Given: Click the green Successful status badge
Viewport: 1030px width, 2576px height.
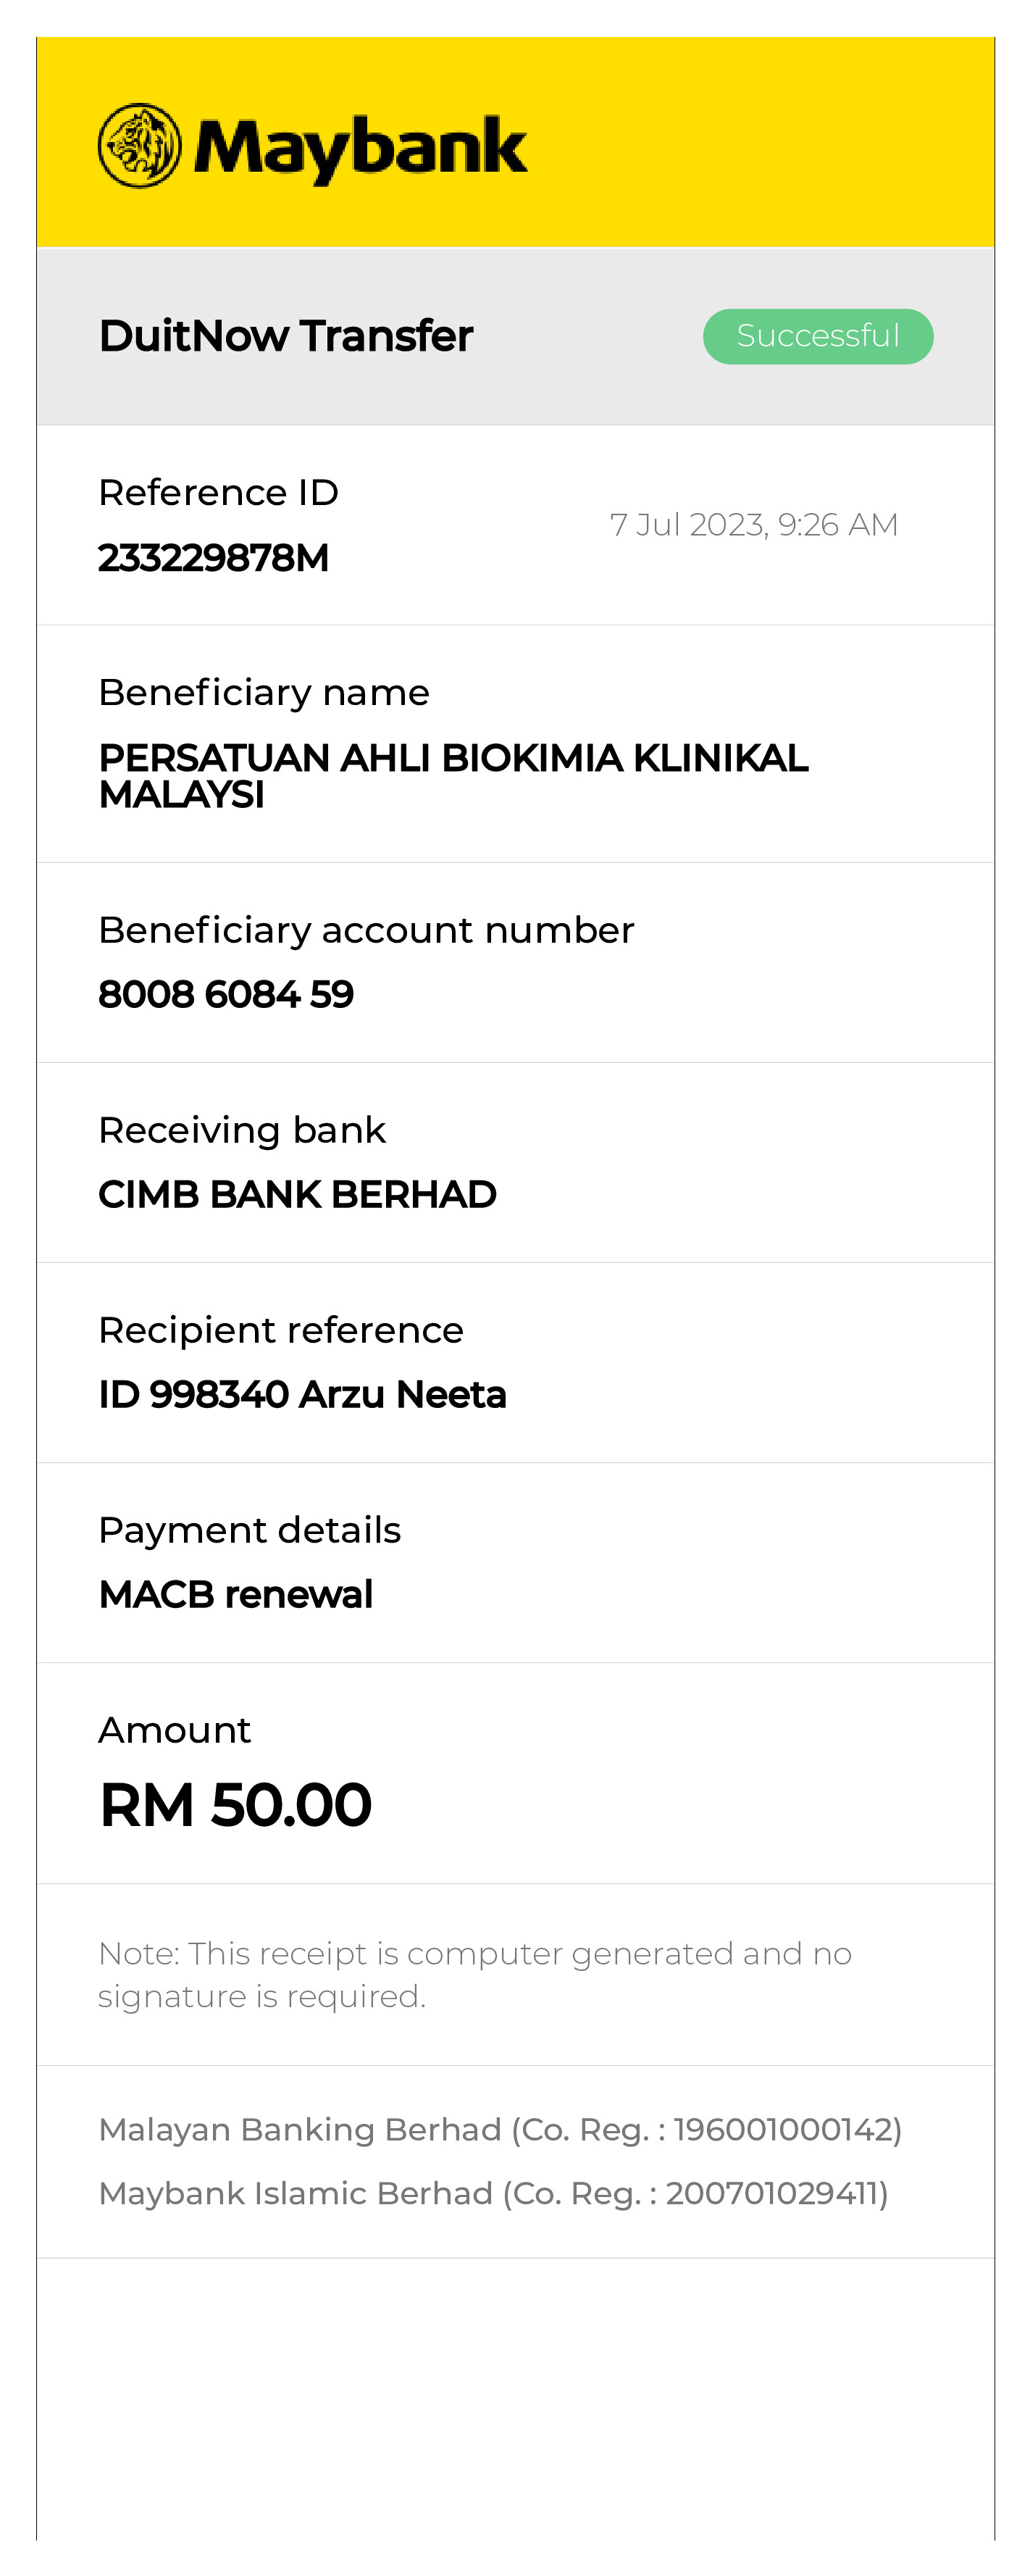Looking at the screenshot, I should (817, 336).
